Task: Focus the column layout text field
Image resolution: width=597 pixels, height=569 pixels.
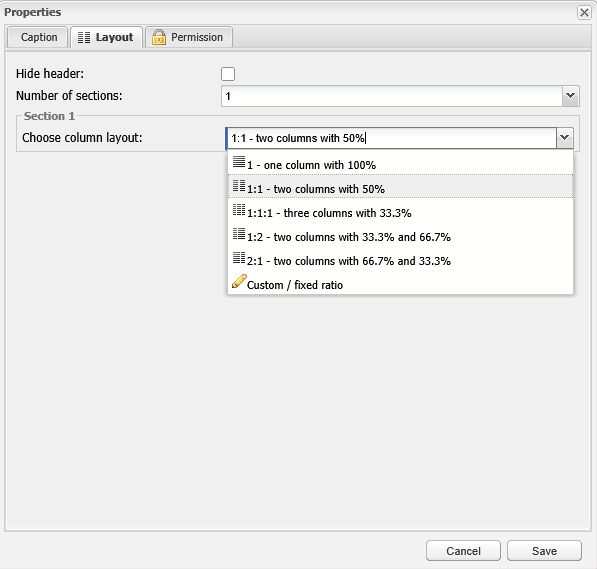Action: click(391, 138)
